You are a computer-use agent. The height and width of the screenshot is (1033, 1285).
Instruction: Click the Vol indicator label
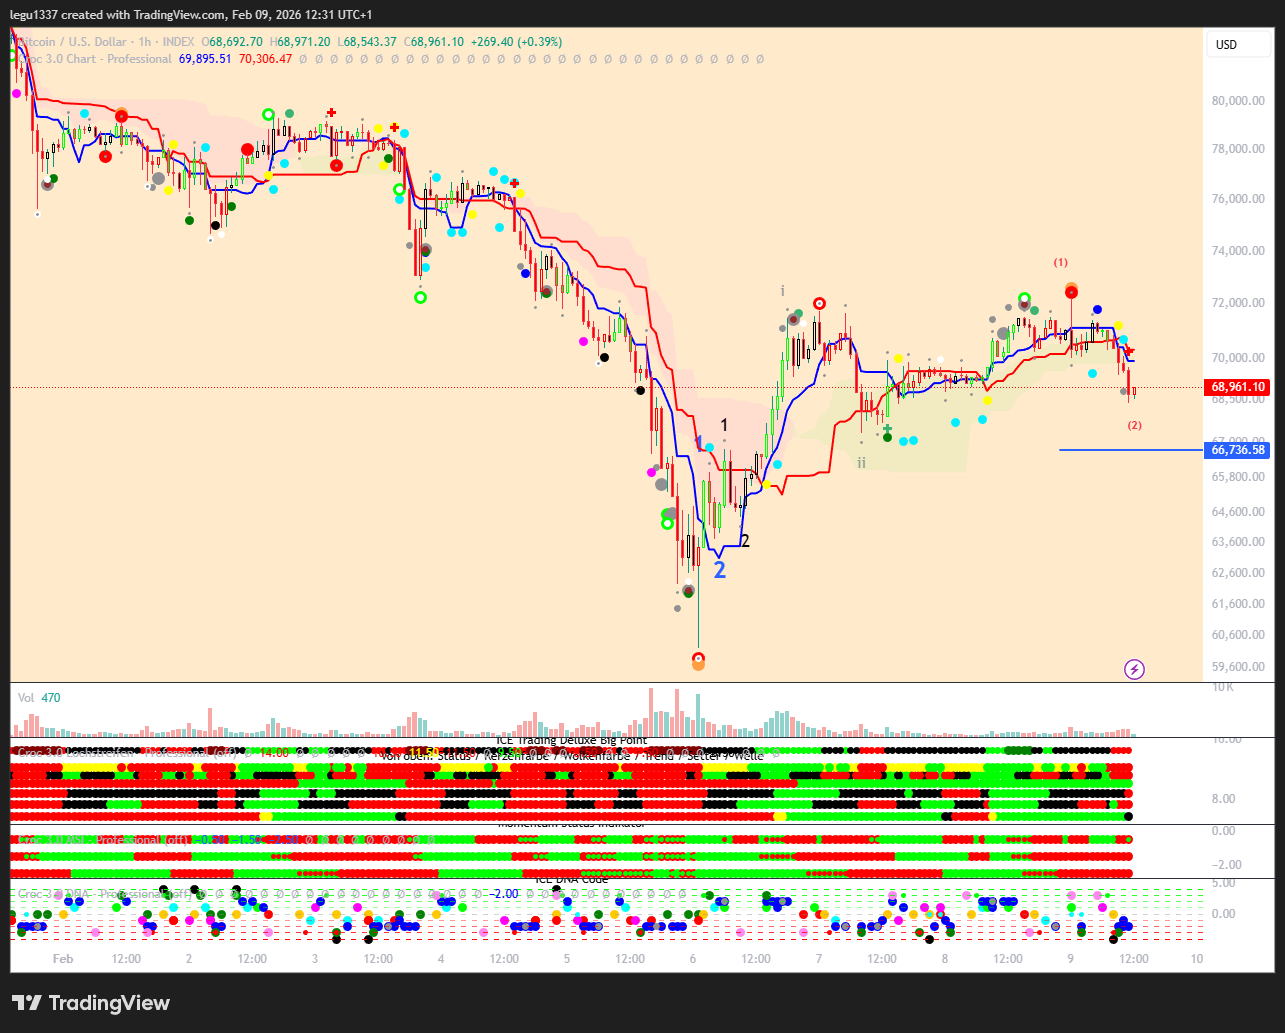[x=27, y=698]
